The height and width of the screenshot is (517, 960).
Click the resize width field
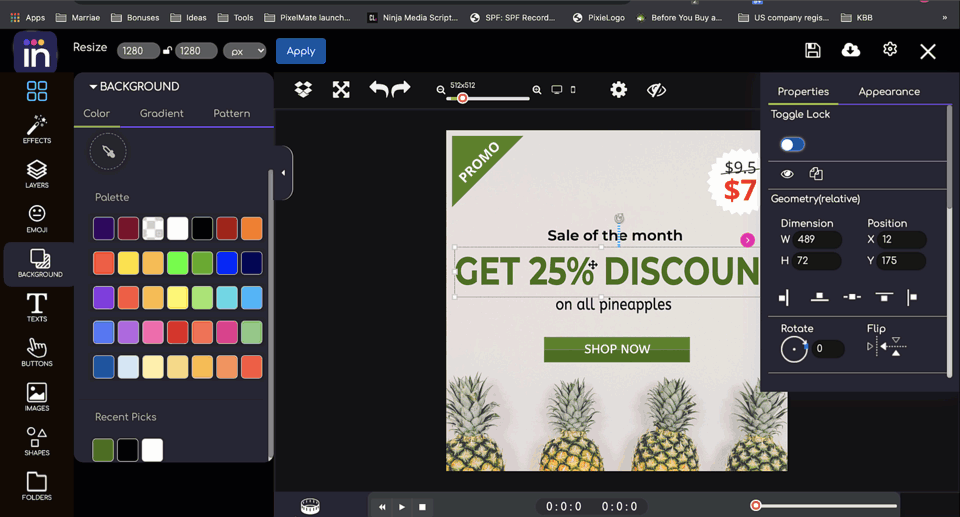tap(138, 51)
